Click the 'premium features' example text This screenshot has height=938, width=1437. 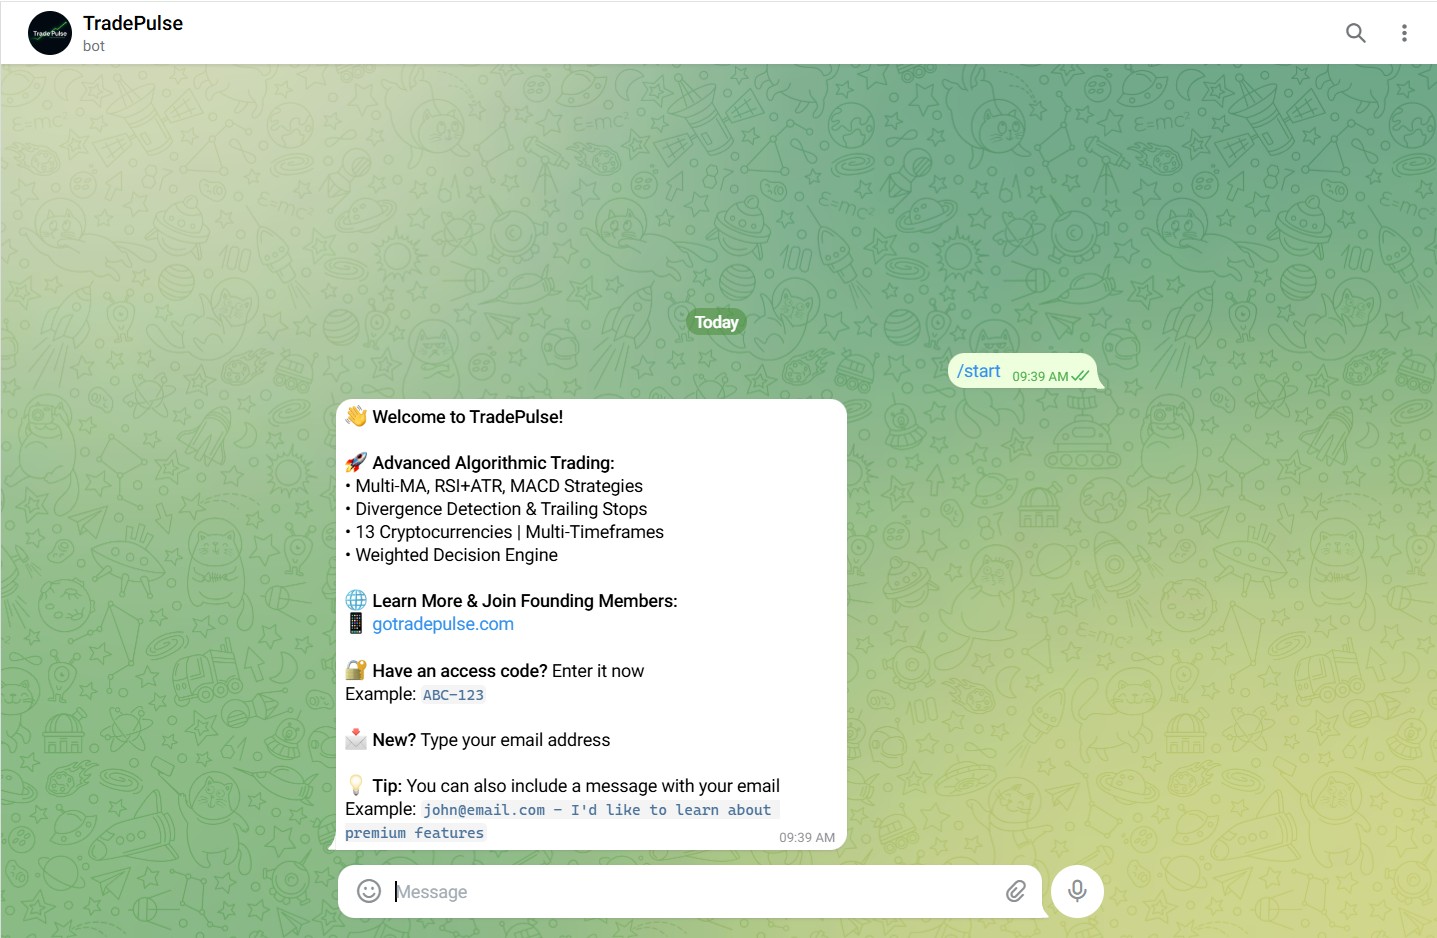pyautogui.click(x=414, y=833)
